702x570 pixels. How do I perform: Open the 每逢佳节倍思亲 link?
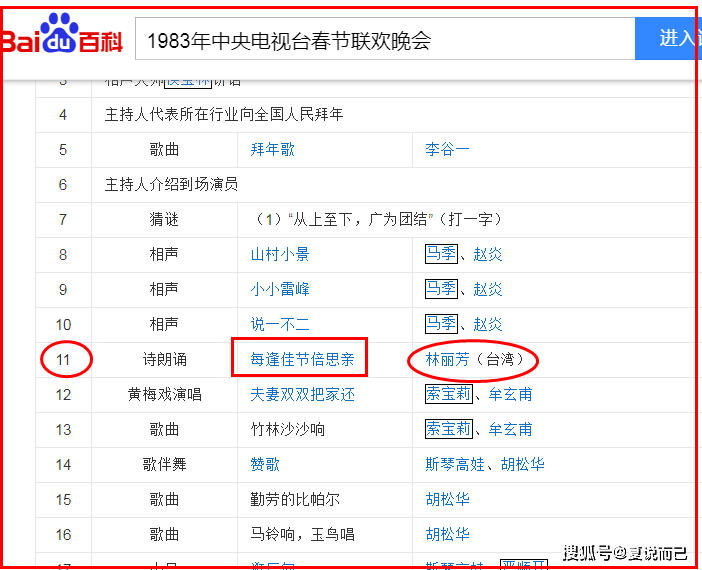[302, 359]
